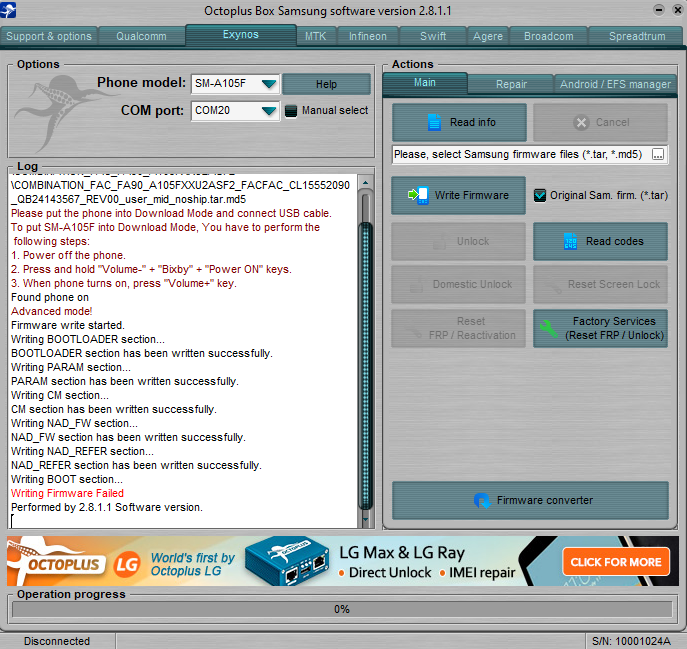Viewport: 687px width, 649px height.
Task: Click 'Writing CM section...' log line
Action: pos(60,395)
